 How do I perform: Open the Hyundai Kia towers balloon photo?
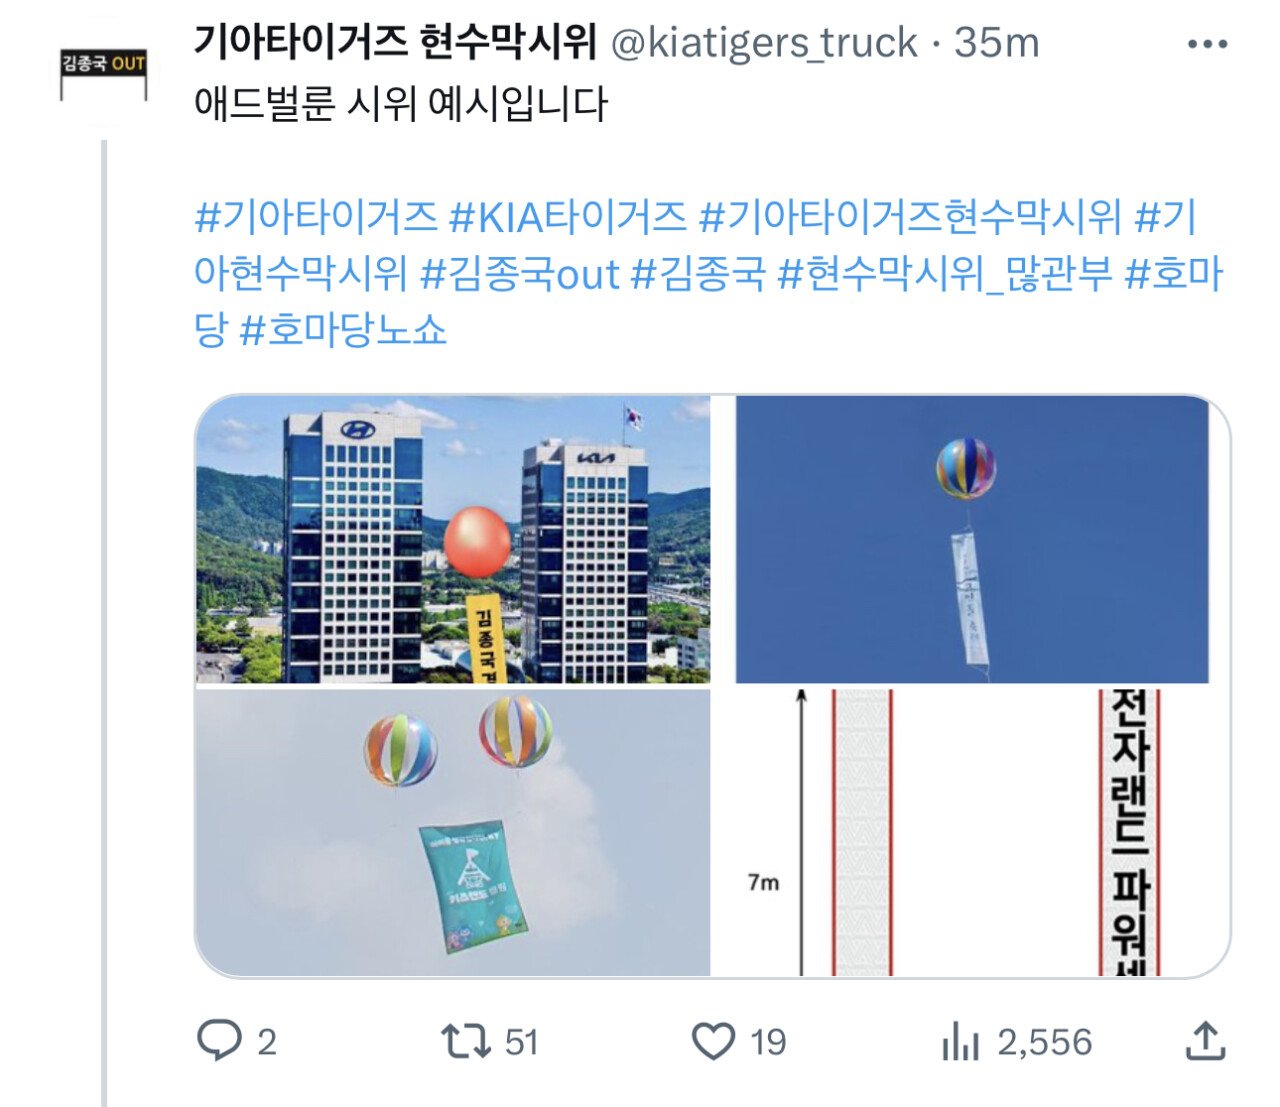tap(453, 540)
